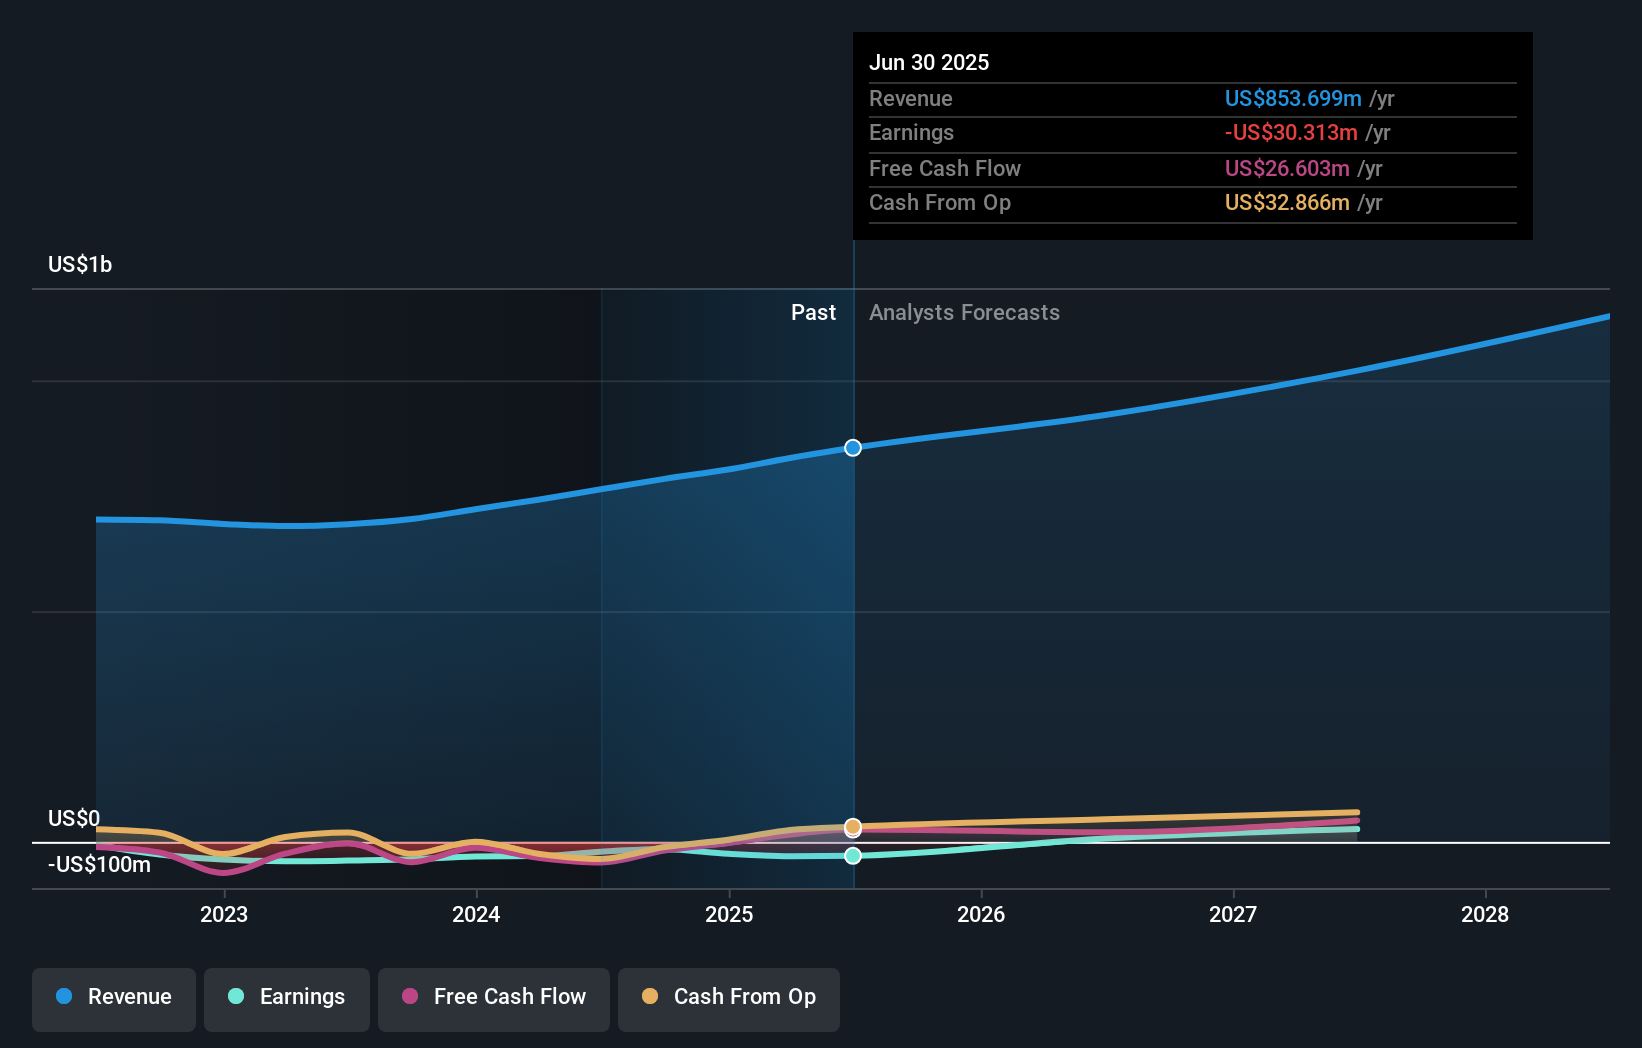Image resolution: width=1642 pixels, height=1048 pixels.
Task: Click the Analysts Forecasts label
Action: coord(964,313)
